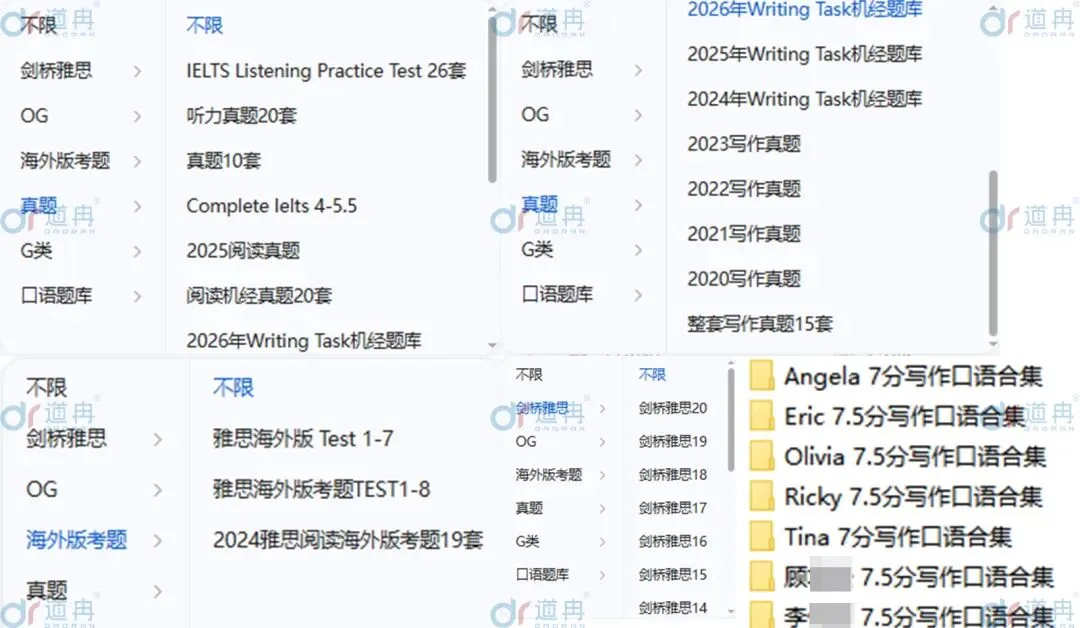
Task: Click blue 不限 above IELTS Listening Practice Test
Action: point(205,25)
